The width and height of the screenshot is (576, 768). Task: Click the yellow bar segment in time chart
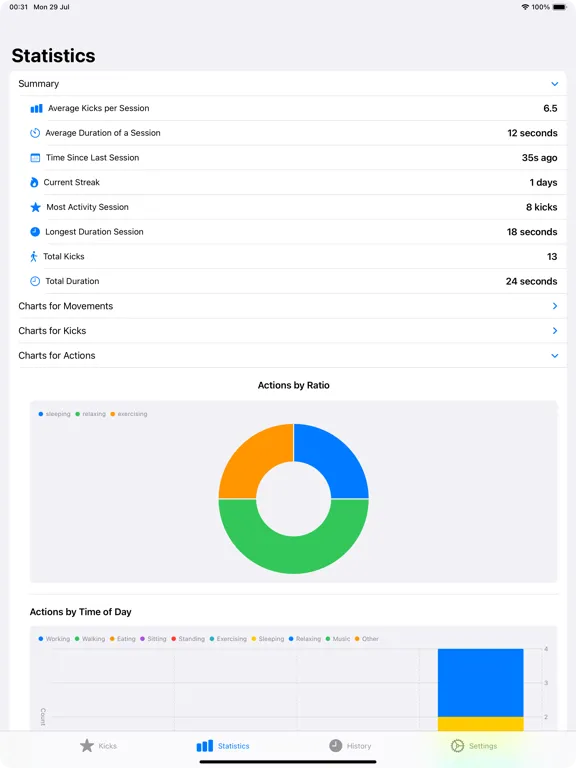[480, 724]
